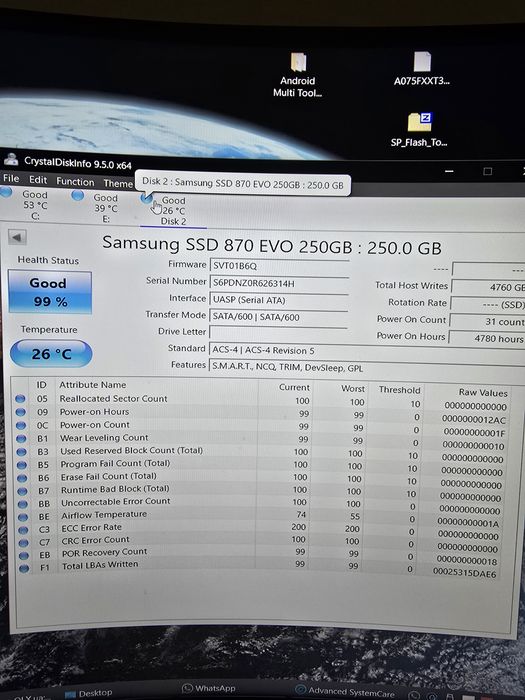Open WhatsApp from the taskbar

click(209, 688)
